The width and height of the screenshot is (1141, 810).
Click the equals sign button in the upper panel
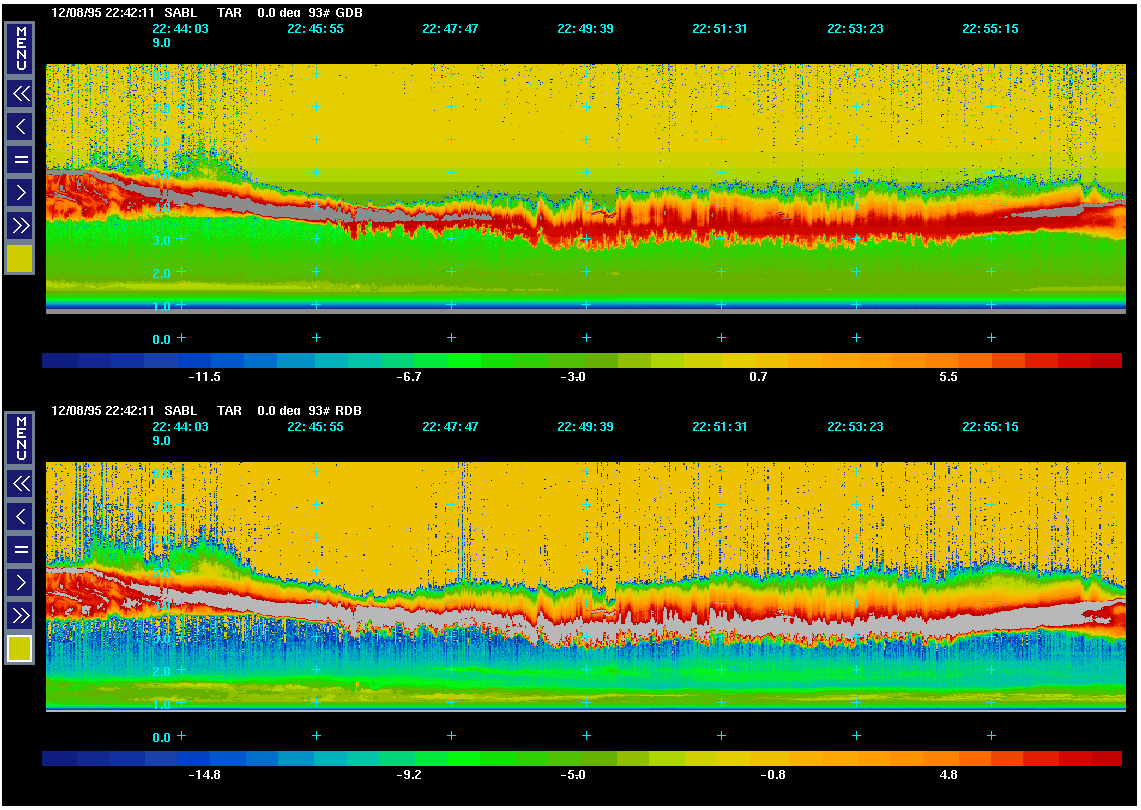point(20,160)
